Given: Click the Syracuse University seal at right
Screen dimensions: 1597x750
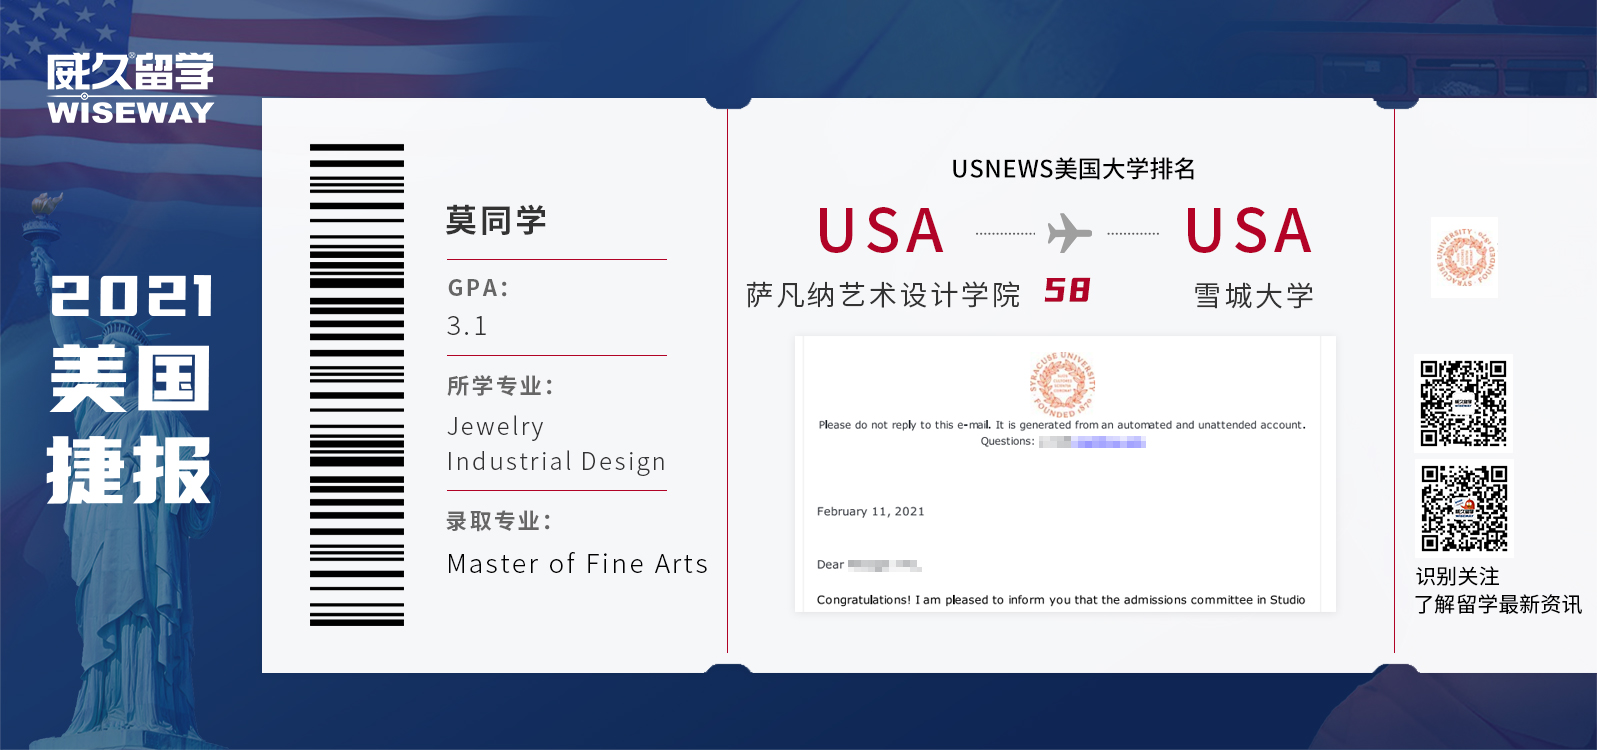Looking at the screenshot, I should pos(1464,257).
